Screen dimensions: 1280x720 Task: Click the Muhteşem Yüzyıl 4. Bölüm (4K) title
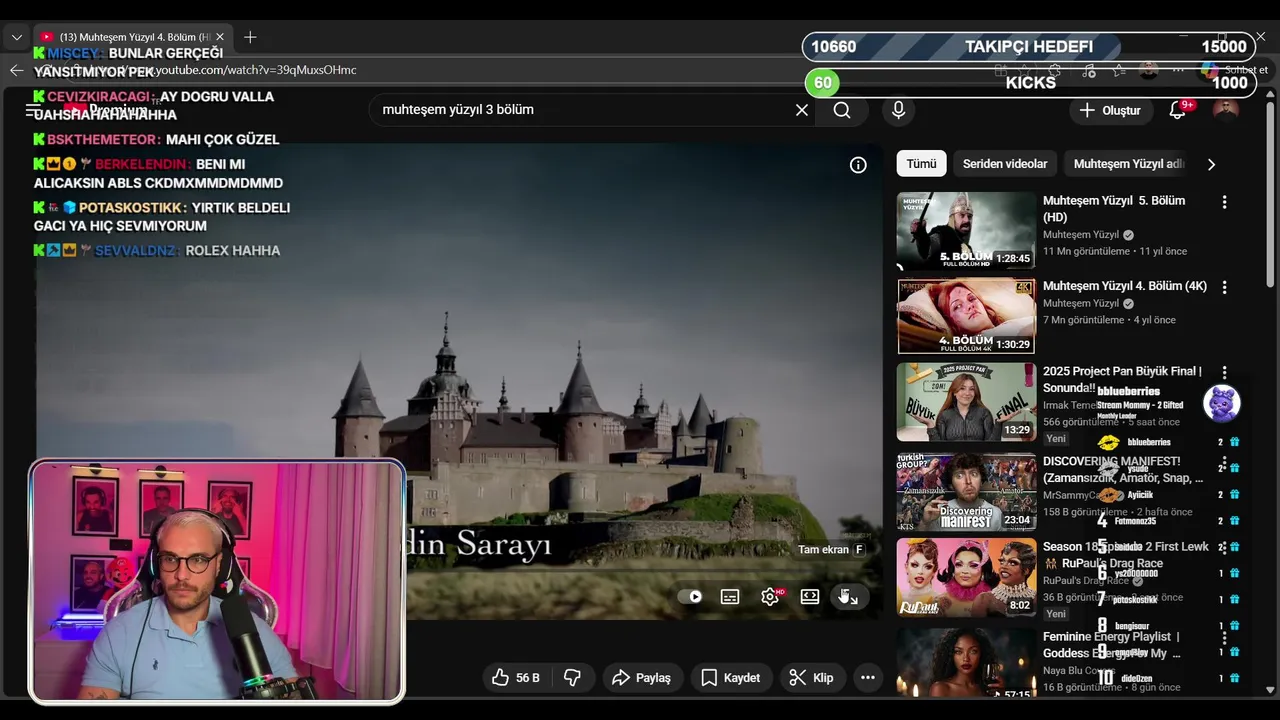(1125, 286)
